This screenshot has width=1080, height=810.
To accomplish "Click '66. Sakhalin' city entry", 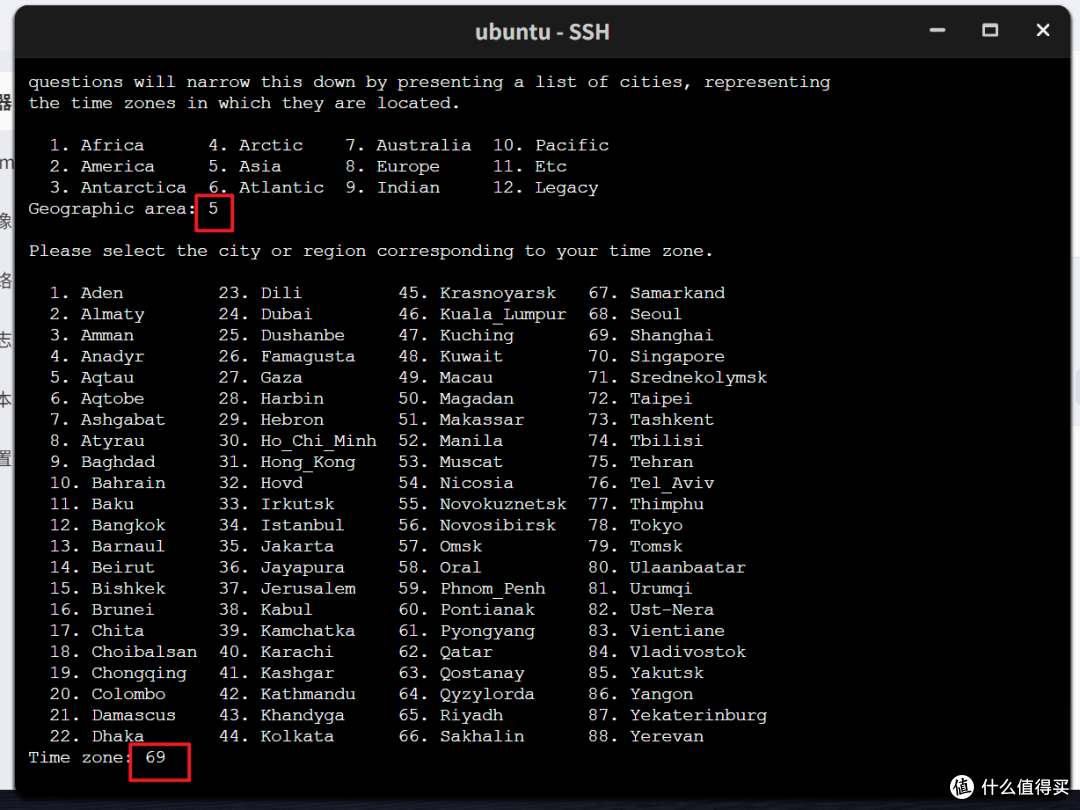I will click(461, 736).
